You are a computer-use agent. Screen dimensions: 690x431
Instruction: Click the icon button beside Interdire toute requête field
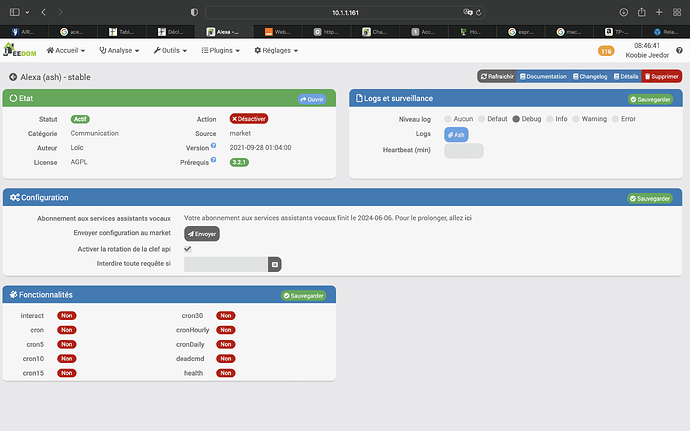pyautogui.click(x=275, y=264)
